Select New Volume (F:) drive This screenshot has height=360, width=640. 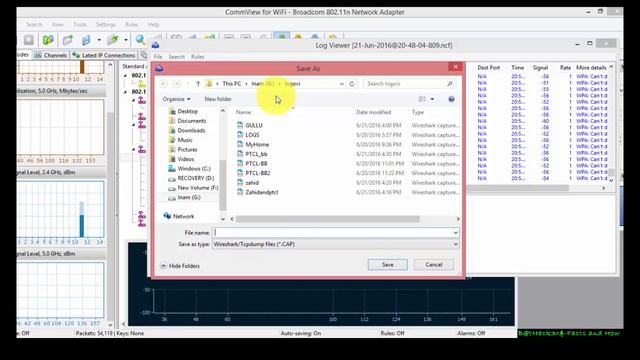pyautogui.click(x=198, y=188)
